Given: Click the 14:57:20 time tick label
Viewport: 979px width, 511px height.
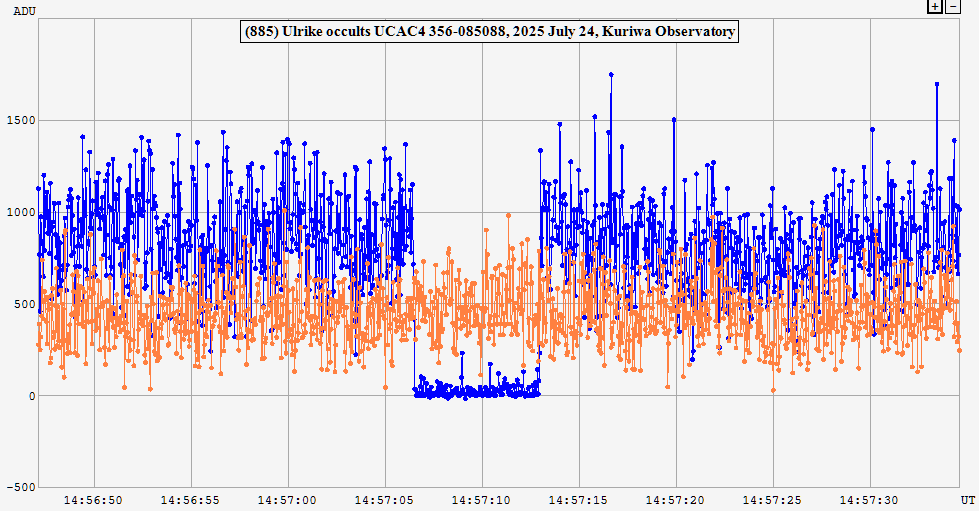Looking at the screenshot, I should click(677, 499).
